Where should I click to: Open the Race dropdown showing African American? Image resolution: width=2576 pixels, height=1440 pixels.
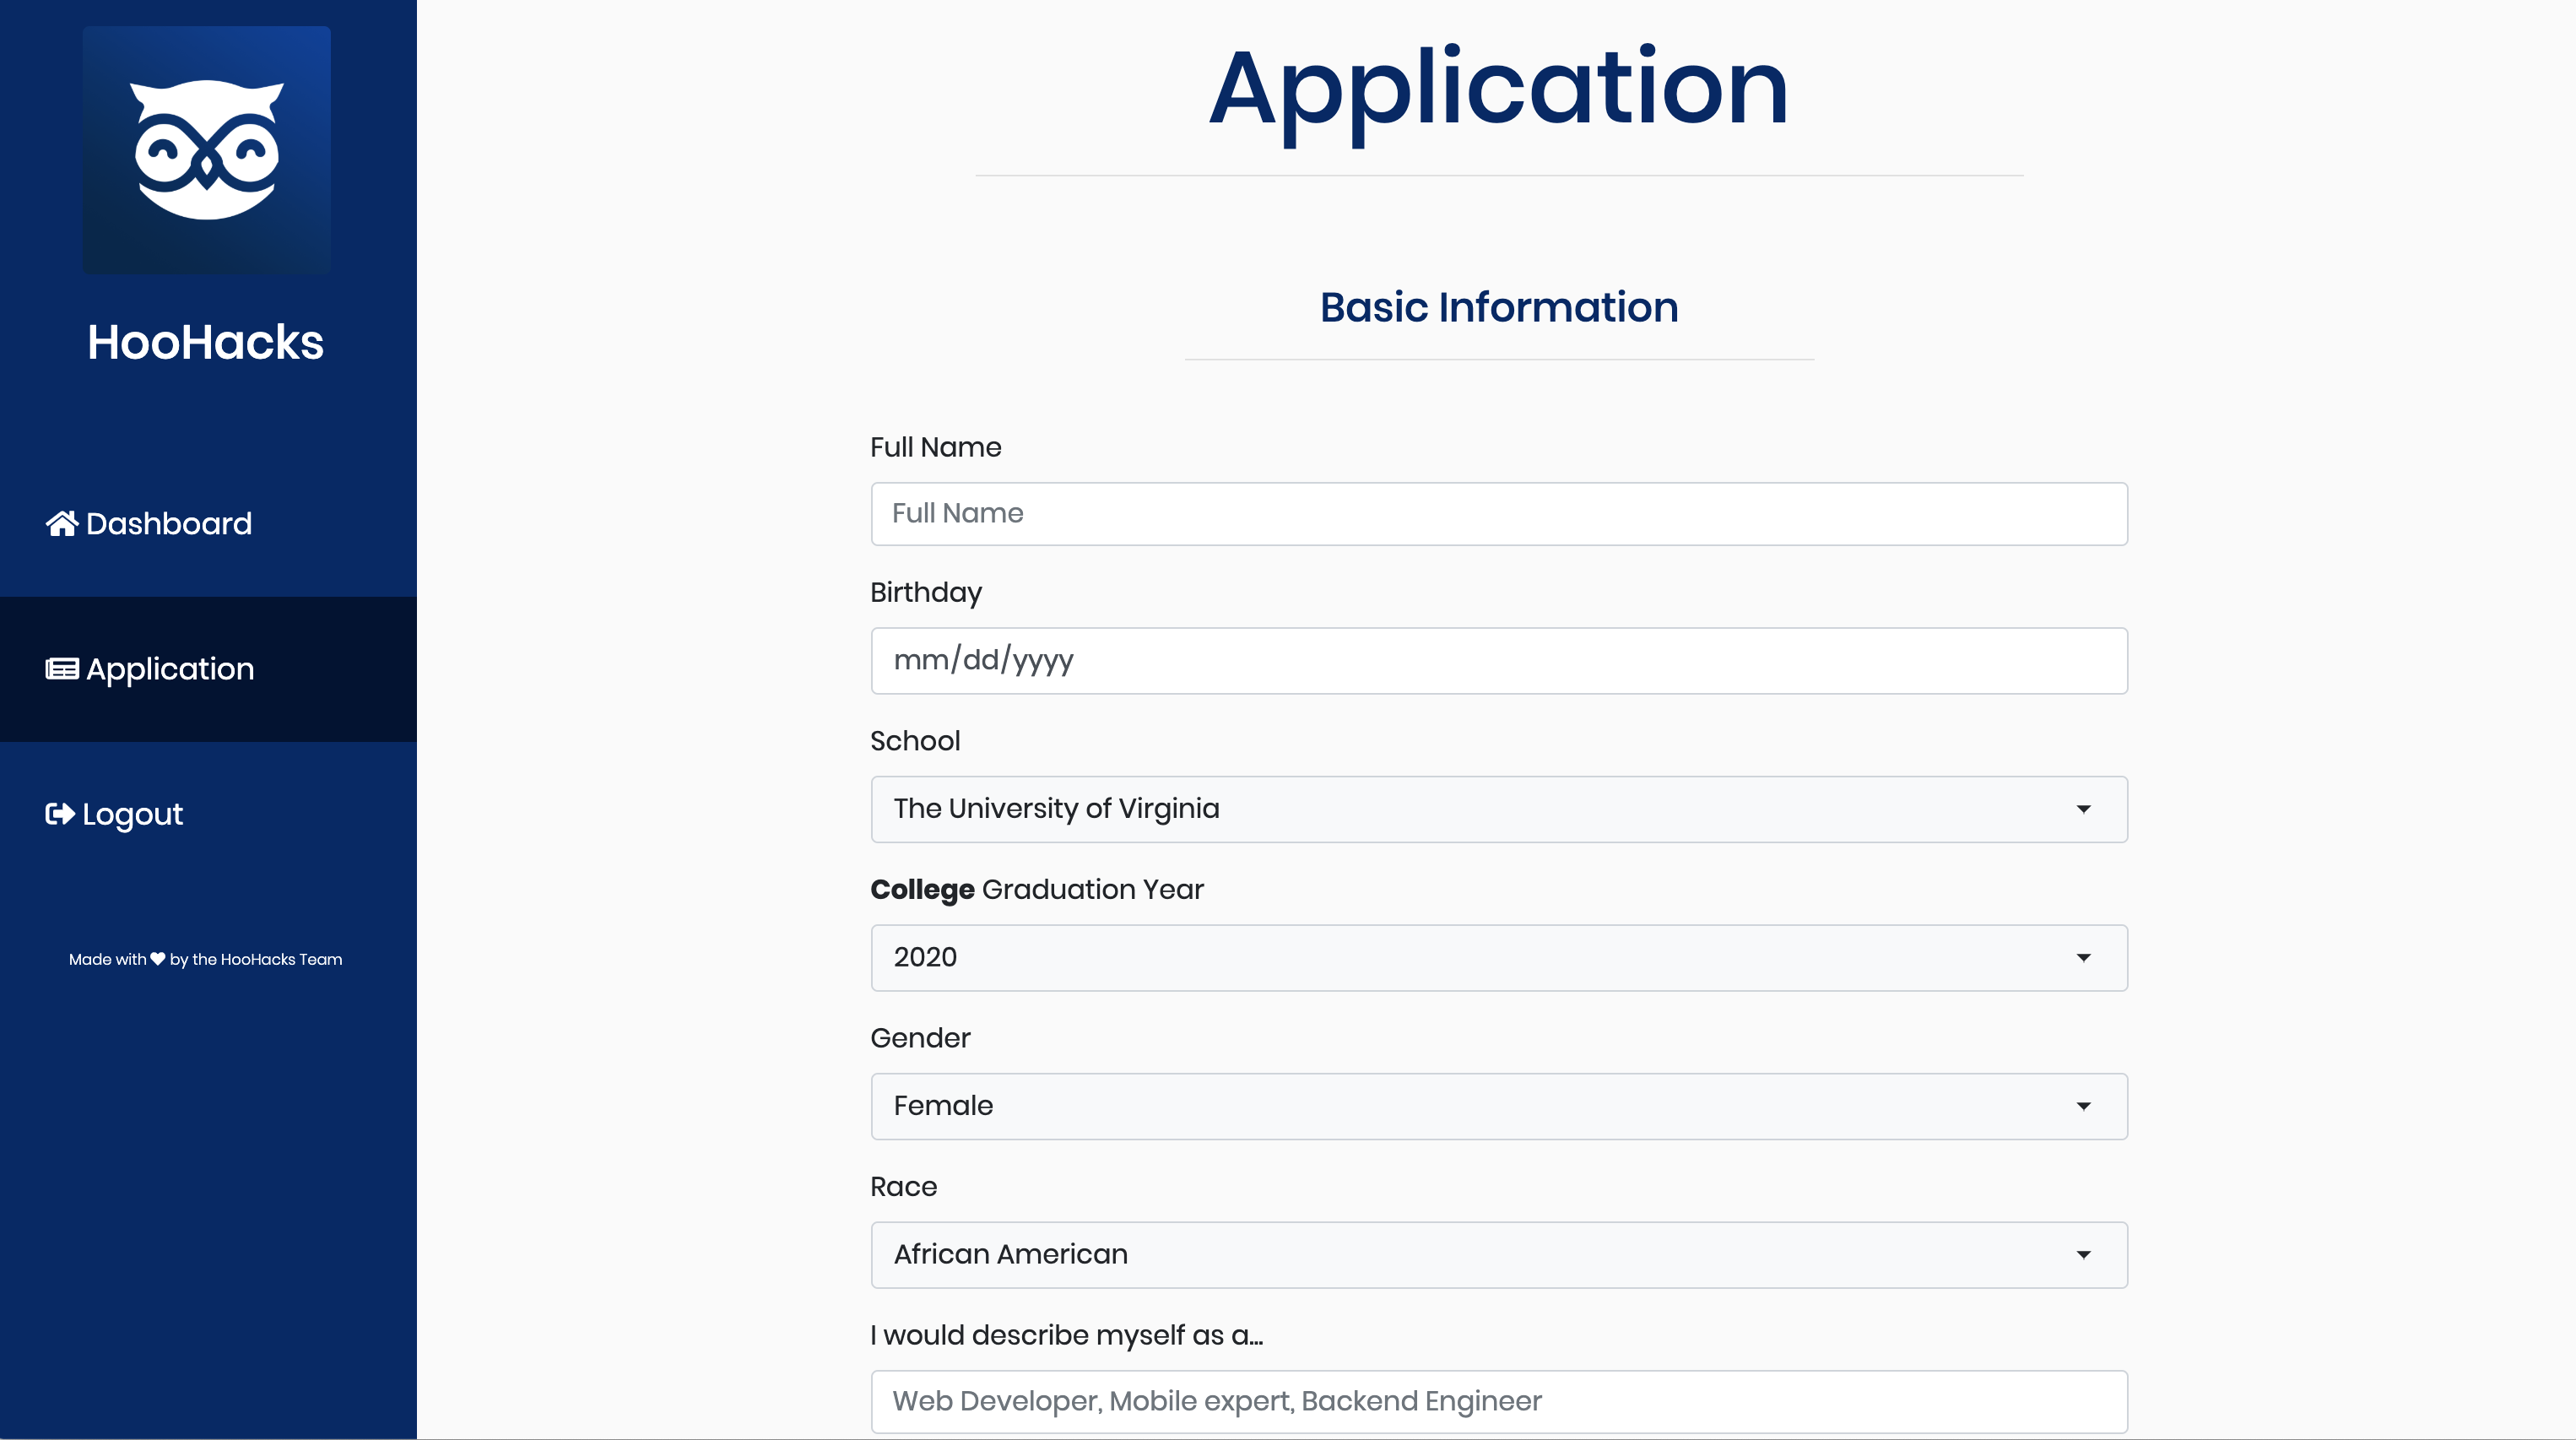pos(1498,1254)
